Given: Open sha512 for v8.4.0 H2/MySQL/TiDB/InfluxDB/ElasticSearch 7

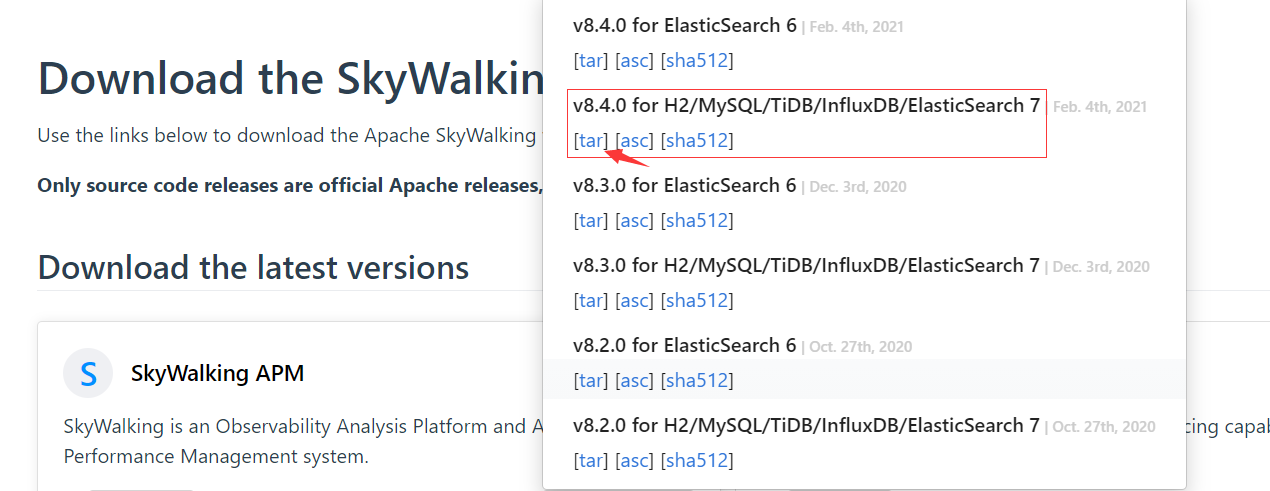Looking at the screenshot, I should click(x=697, y=140).
